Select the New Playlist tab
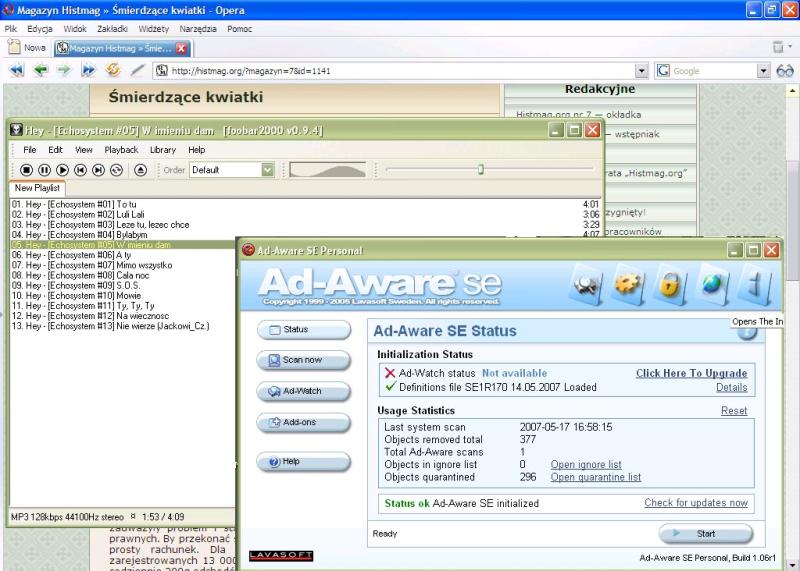Screen dimensions: 800x571 [37, 188]
